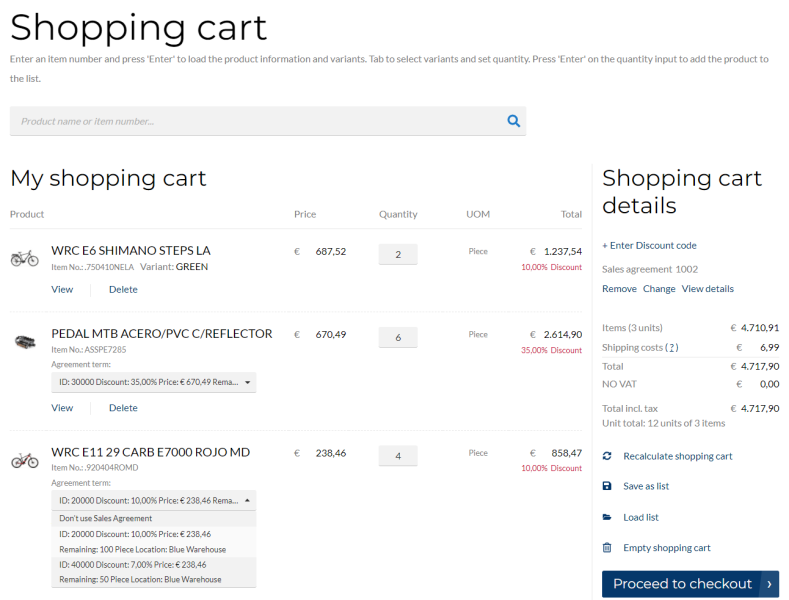Click the trash can icon
The image size is (789, 600).
point(607,548)
